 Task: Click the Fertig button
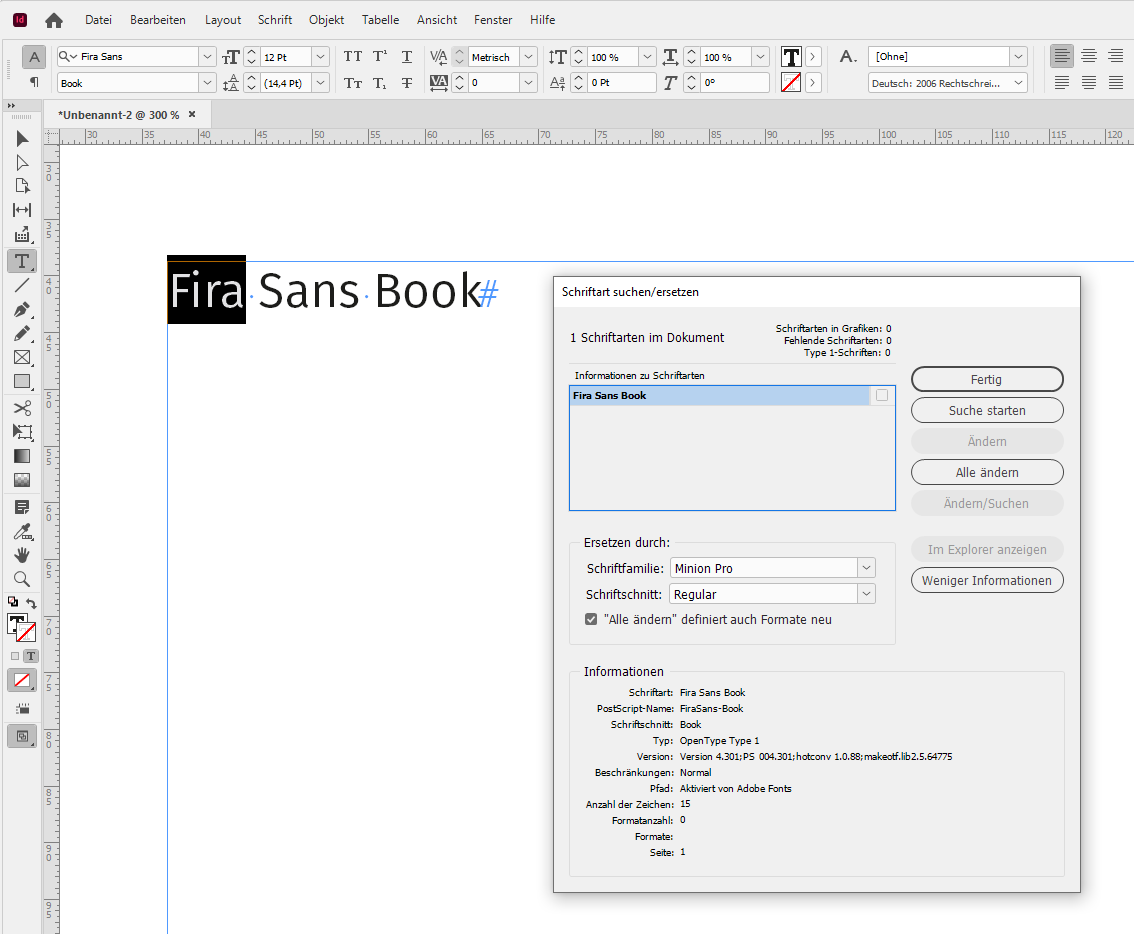(x=987, y=379)
